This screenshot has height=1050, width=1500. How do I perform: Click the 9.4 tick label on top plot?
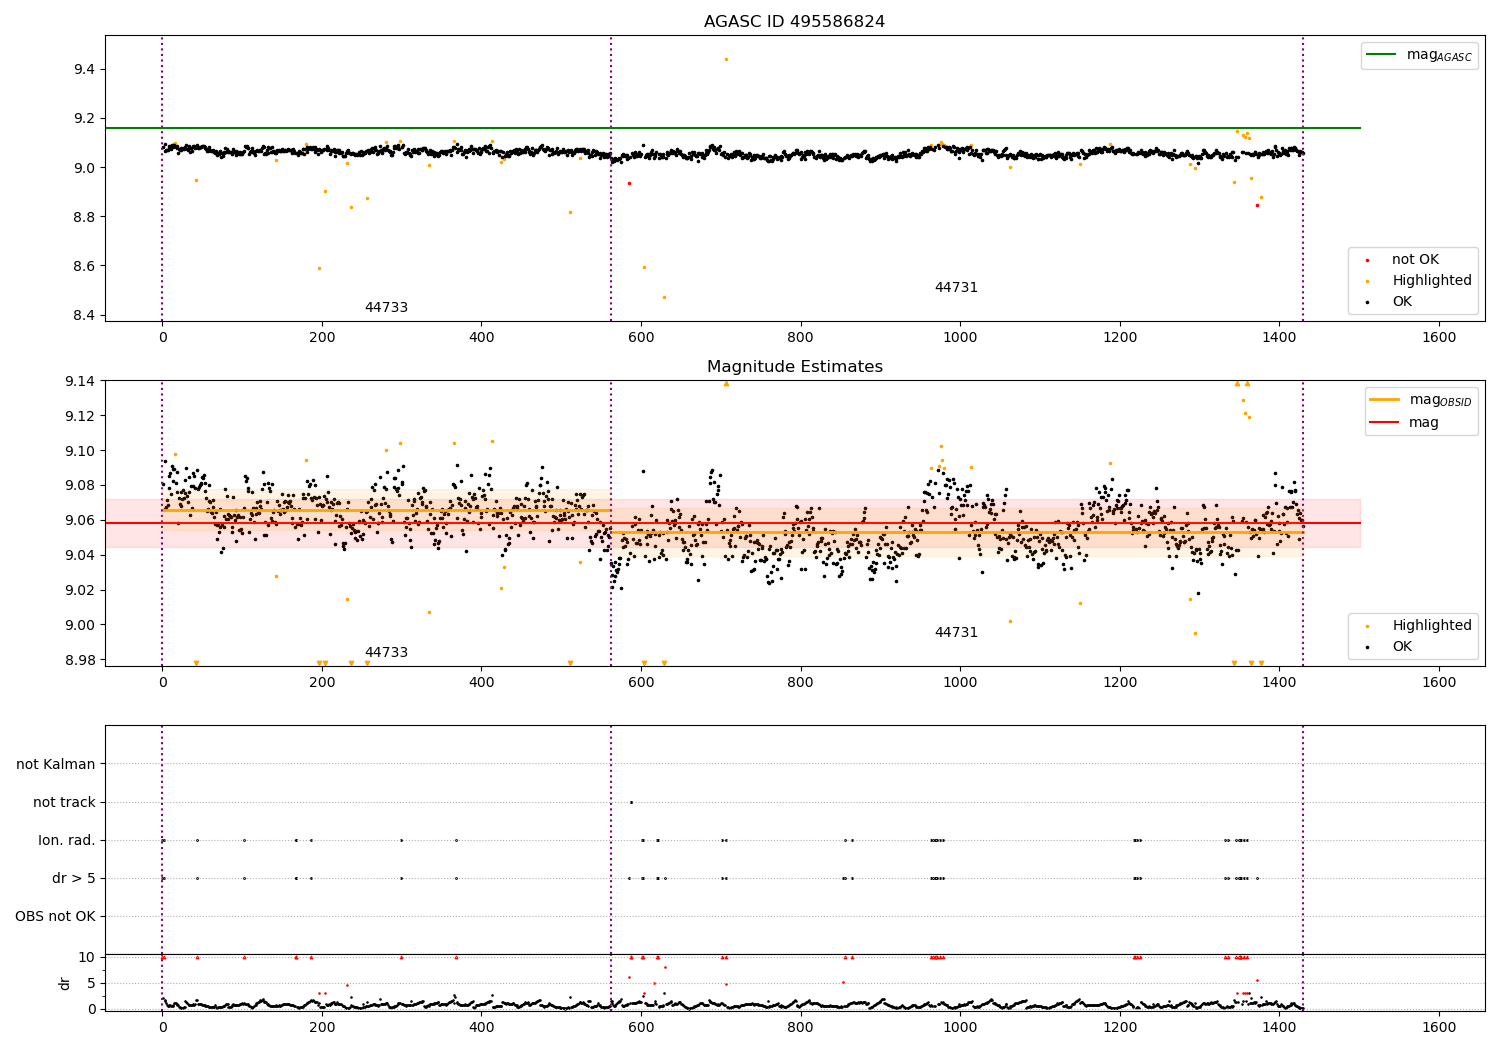84,69
